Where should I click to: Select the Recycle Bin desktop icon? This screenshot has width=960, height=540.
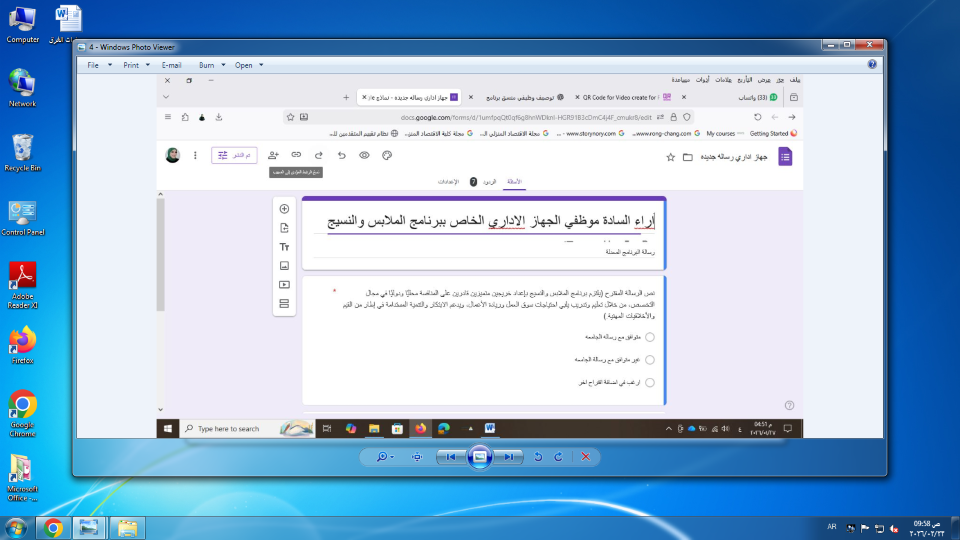coord(22,152)
